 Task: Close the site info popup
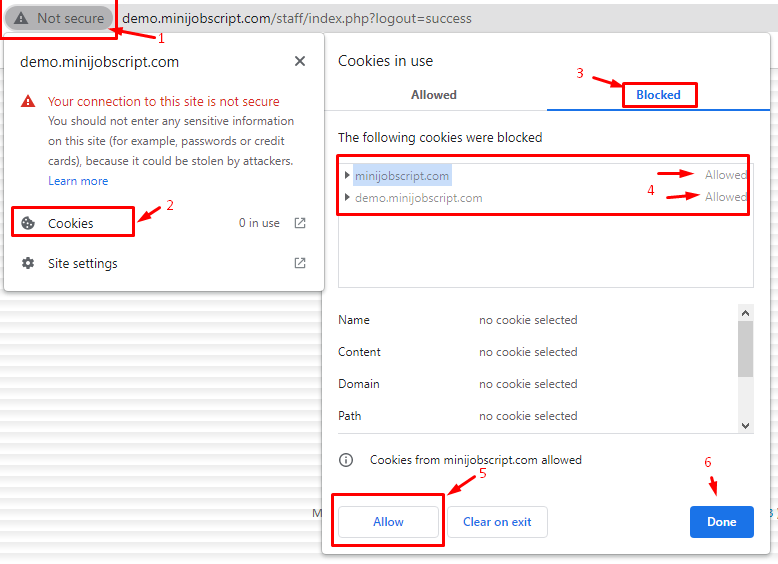(x=300, y=61)
